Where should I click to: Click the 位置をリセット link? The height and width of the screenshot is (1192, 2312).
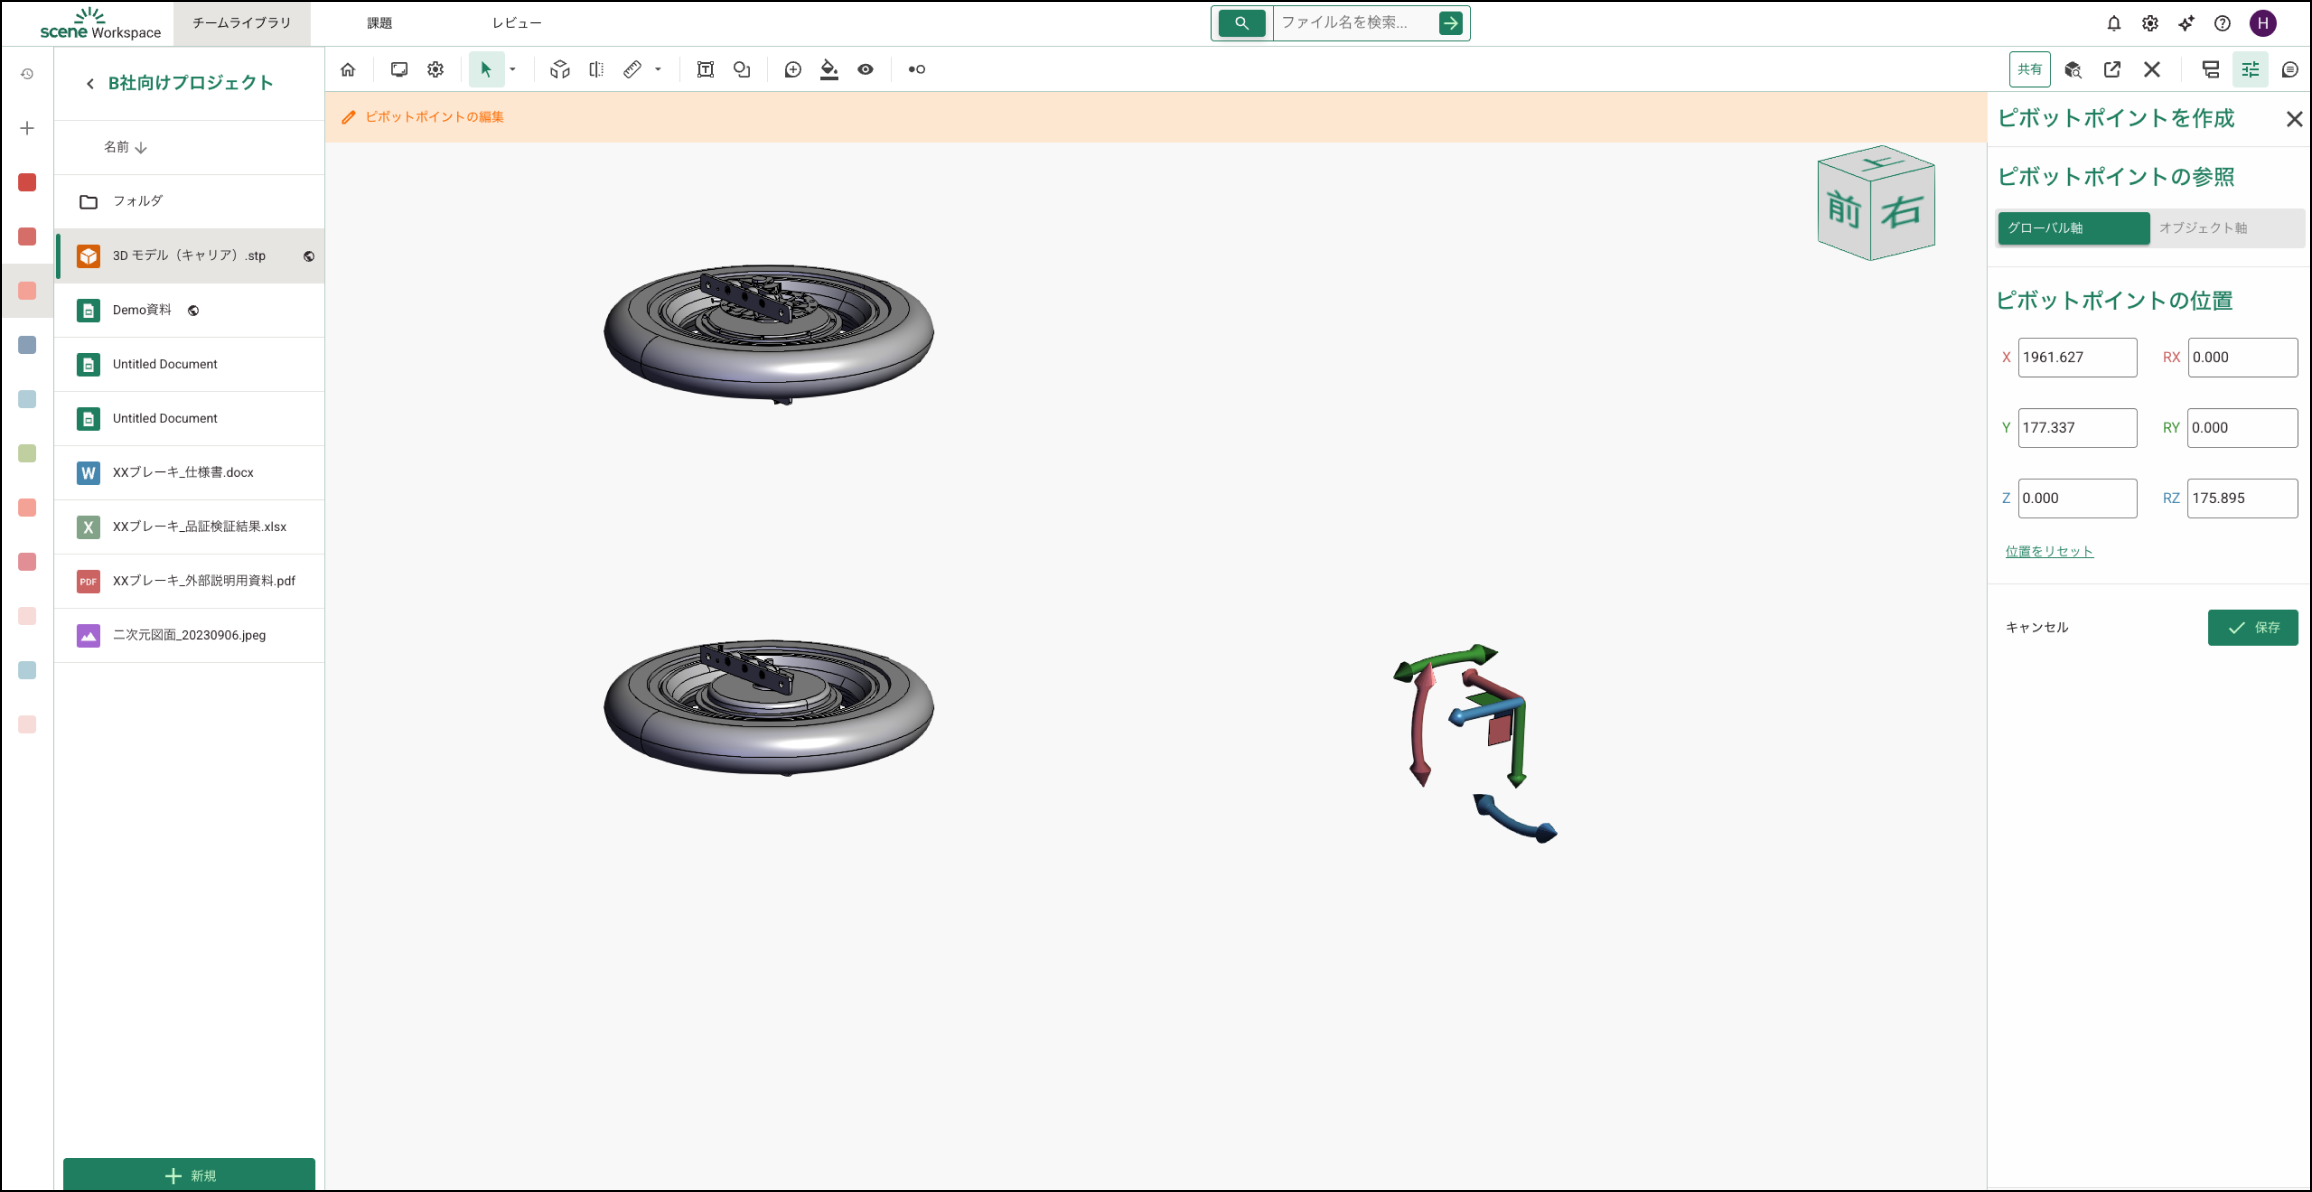(x=2048, y=551)
